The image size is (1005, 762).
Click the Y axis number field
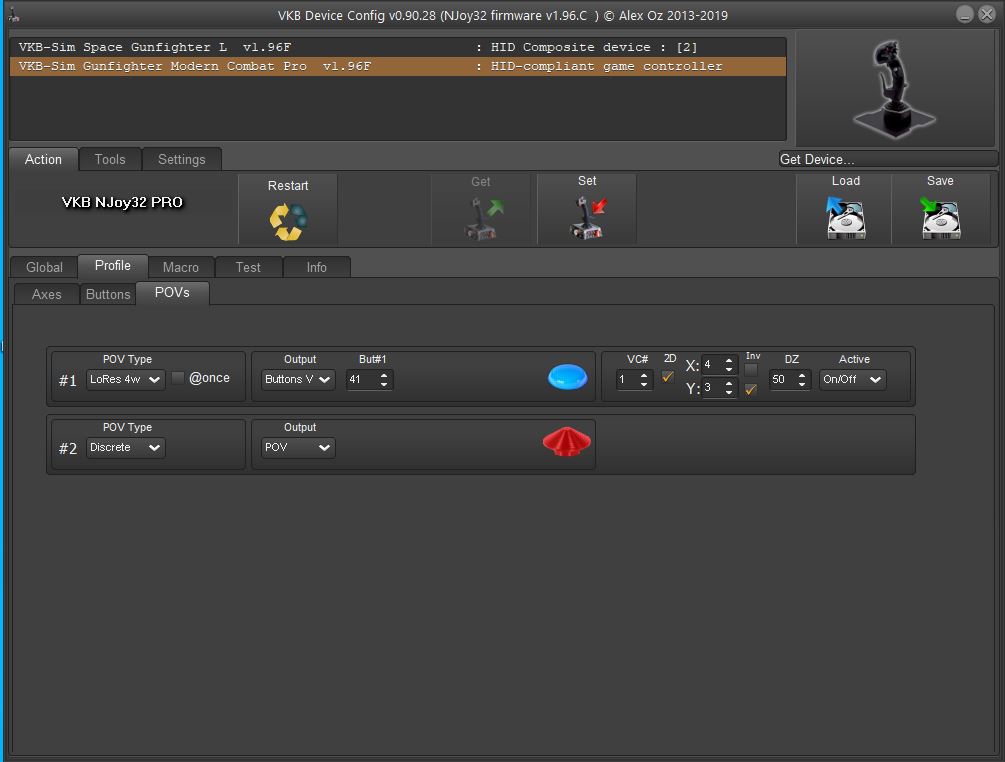click(x=712, y=388)
